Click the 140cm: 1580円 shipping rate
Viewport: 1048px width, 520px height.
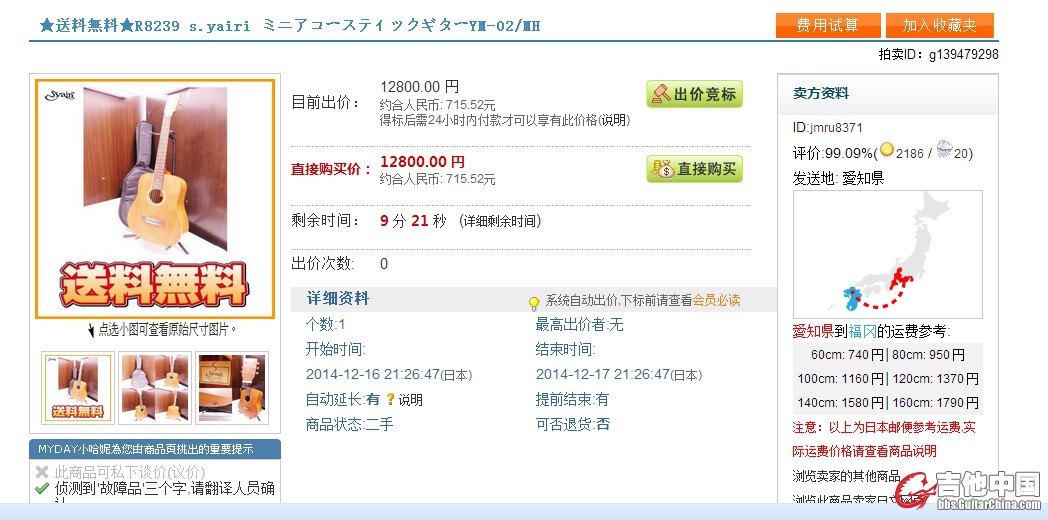click(x=841, y=403)
